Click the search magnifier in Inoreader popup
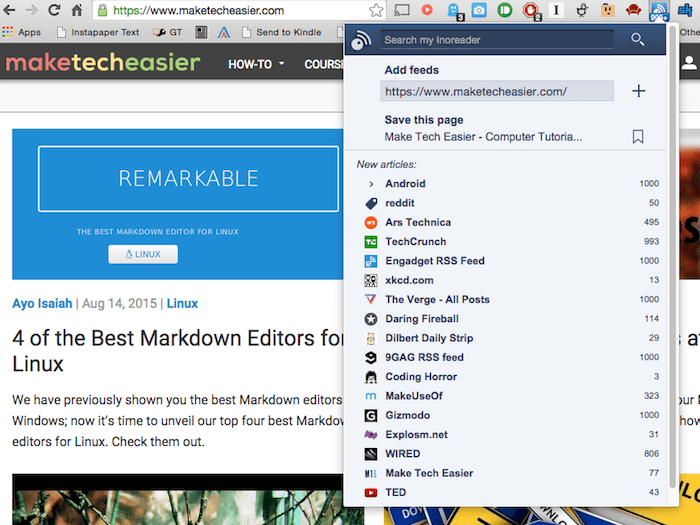 coord(638,40)
